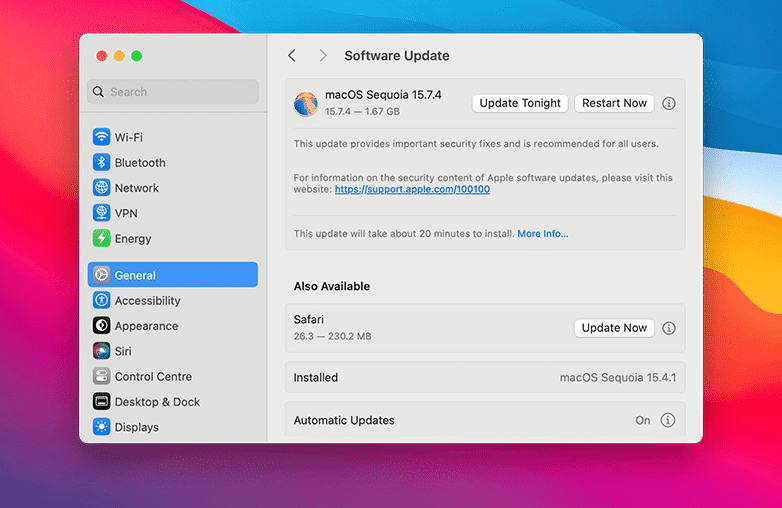Select the Bluetooth icon in sidebar
The width and height of the screenshot is (782, 508).
(x=101, y=162)
